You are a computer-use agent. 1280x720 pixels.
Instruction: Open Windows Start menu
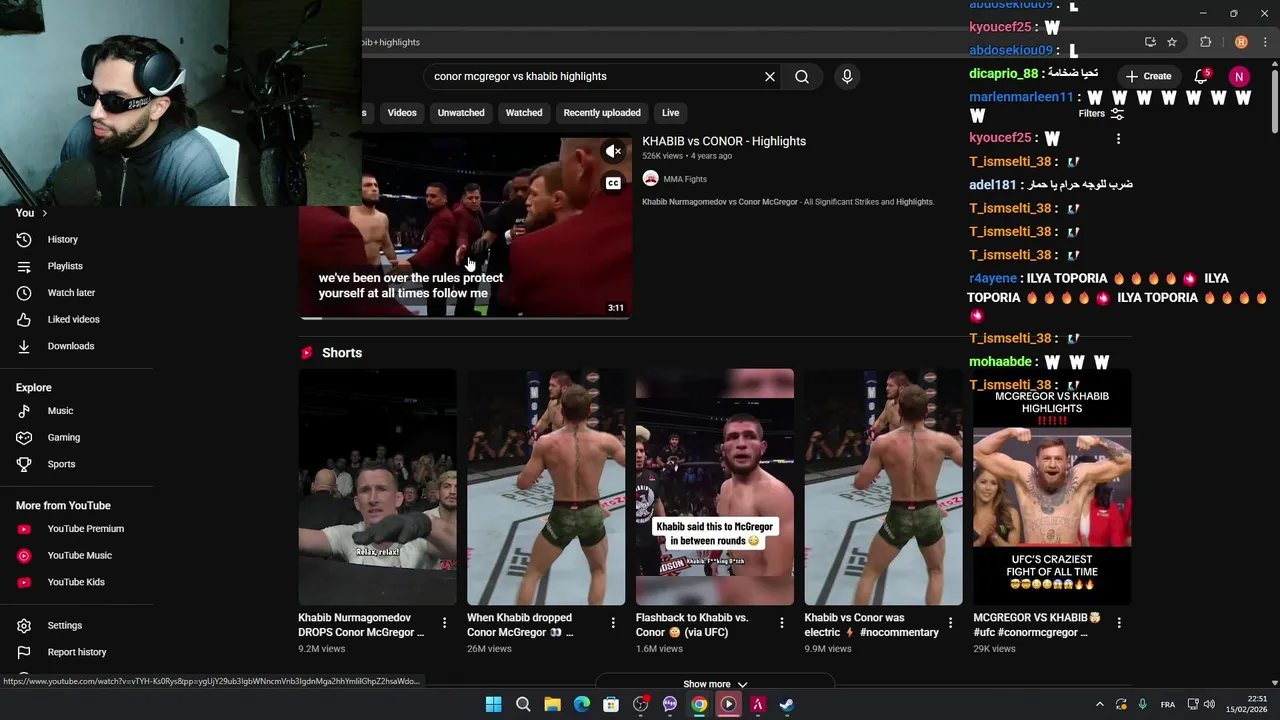click(x=493, y=704)
